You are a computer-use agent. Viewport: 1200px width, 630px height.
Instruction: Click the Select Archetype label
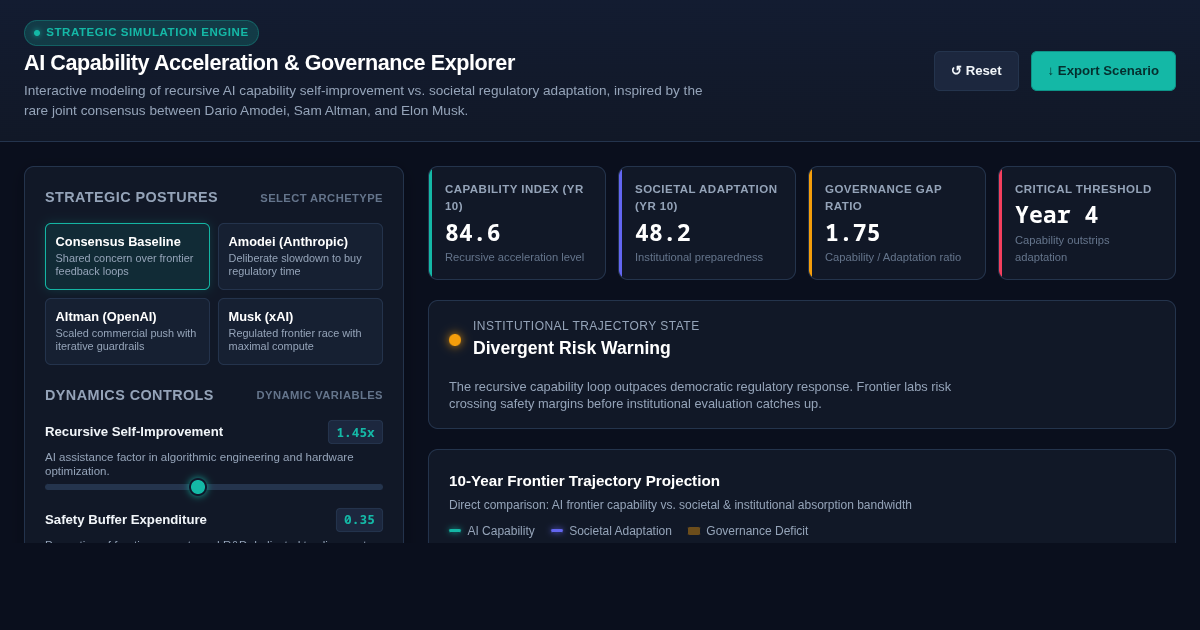coord(321,198)
